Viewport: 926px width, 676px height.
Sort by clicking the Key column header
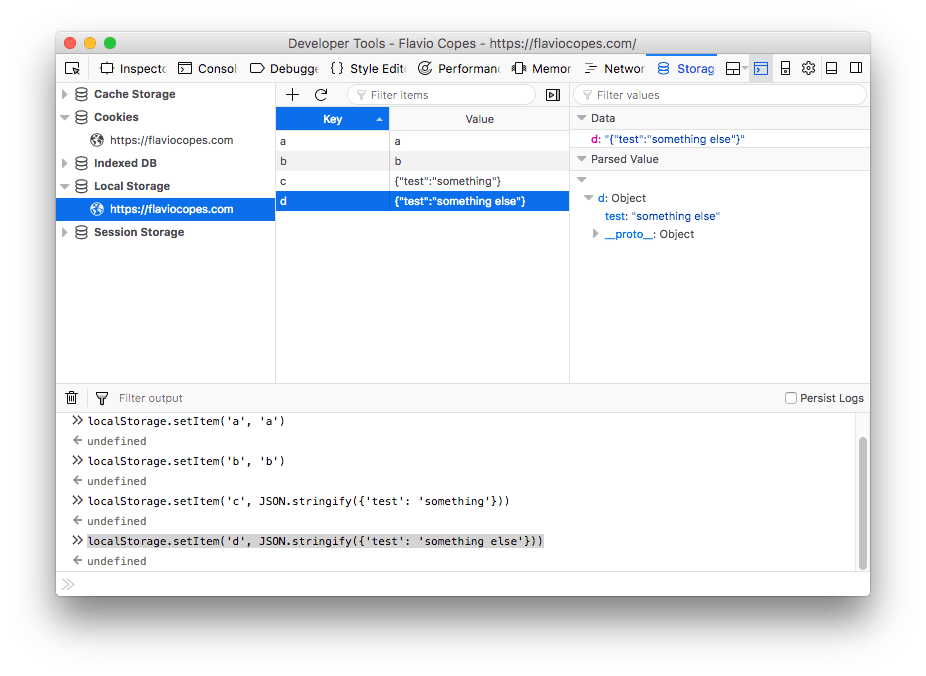(x=331, y=118)
